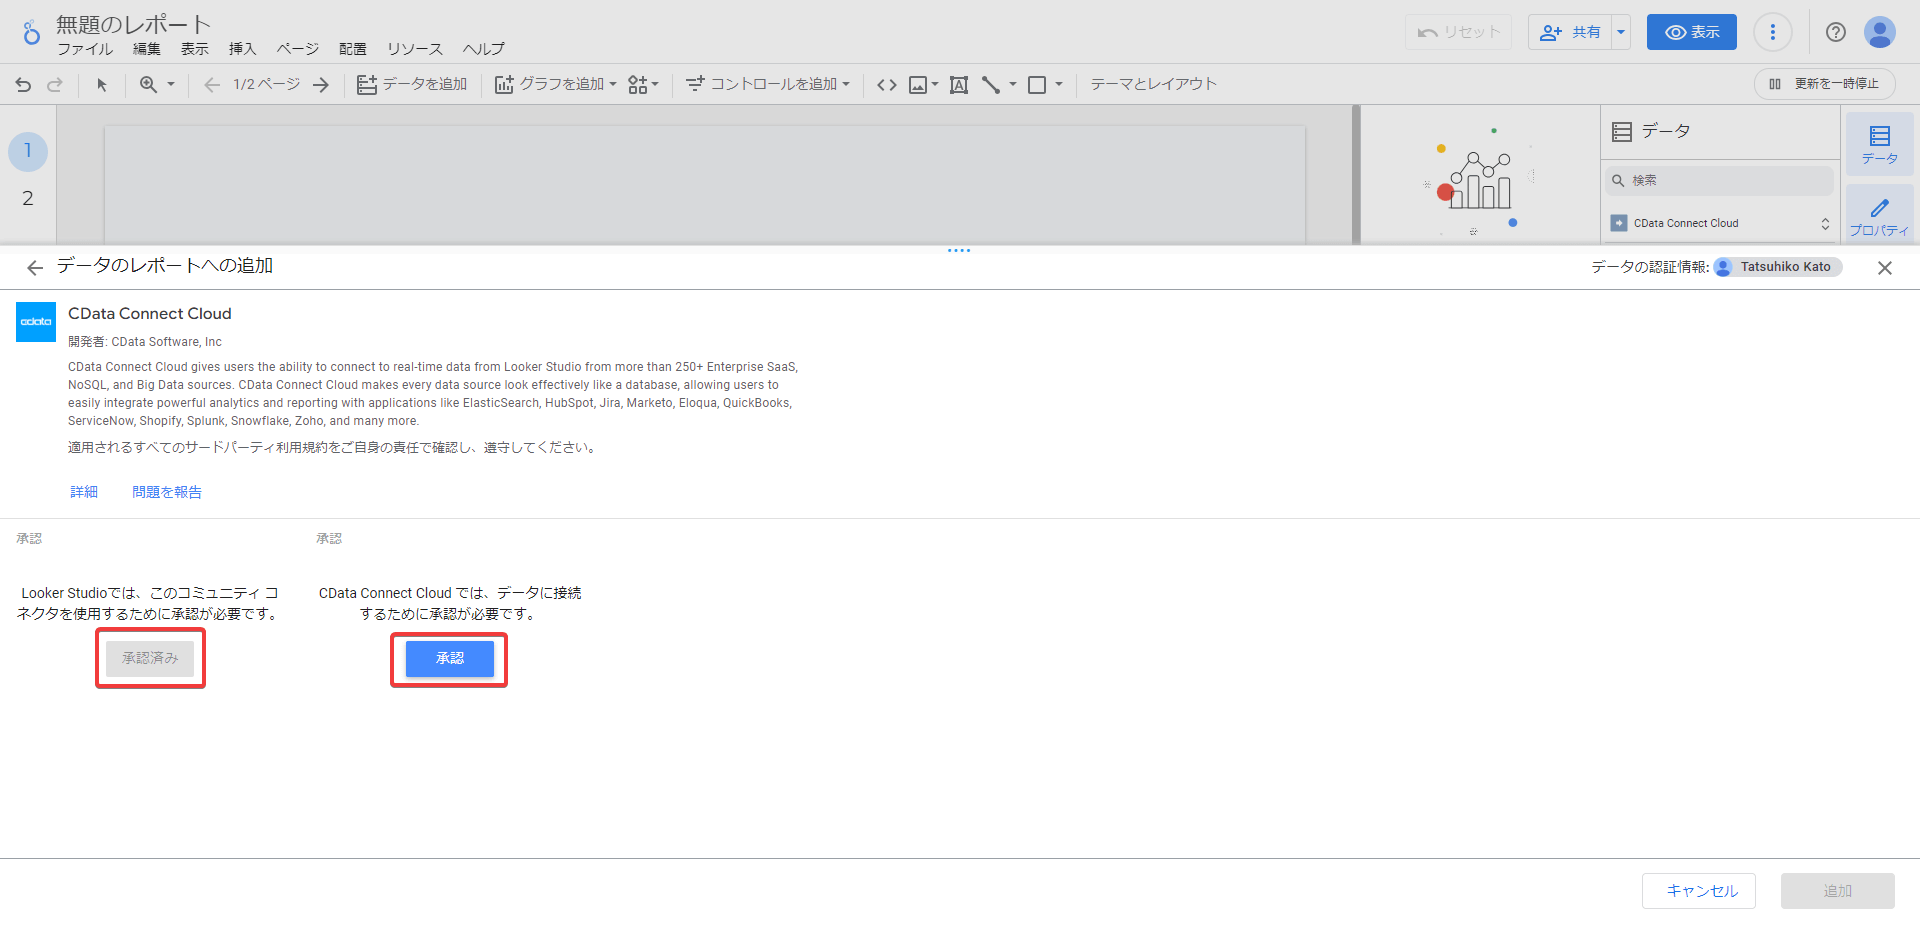Screen dimensions: 1920x929
Task: Select page 1 in the page list
Action: tap(28, 151)
